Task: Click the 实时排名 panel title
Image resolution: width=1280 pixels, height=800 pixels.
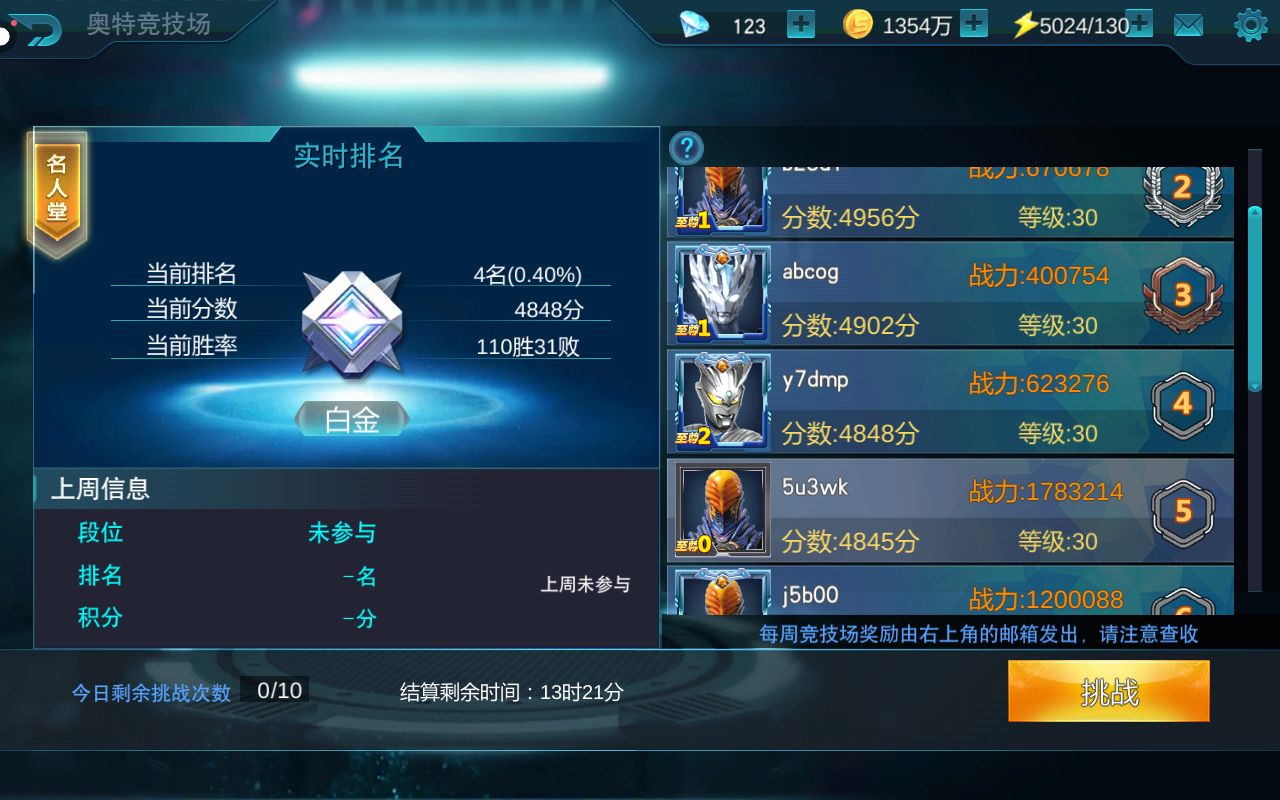Action: tap(348, 156)
